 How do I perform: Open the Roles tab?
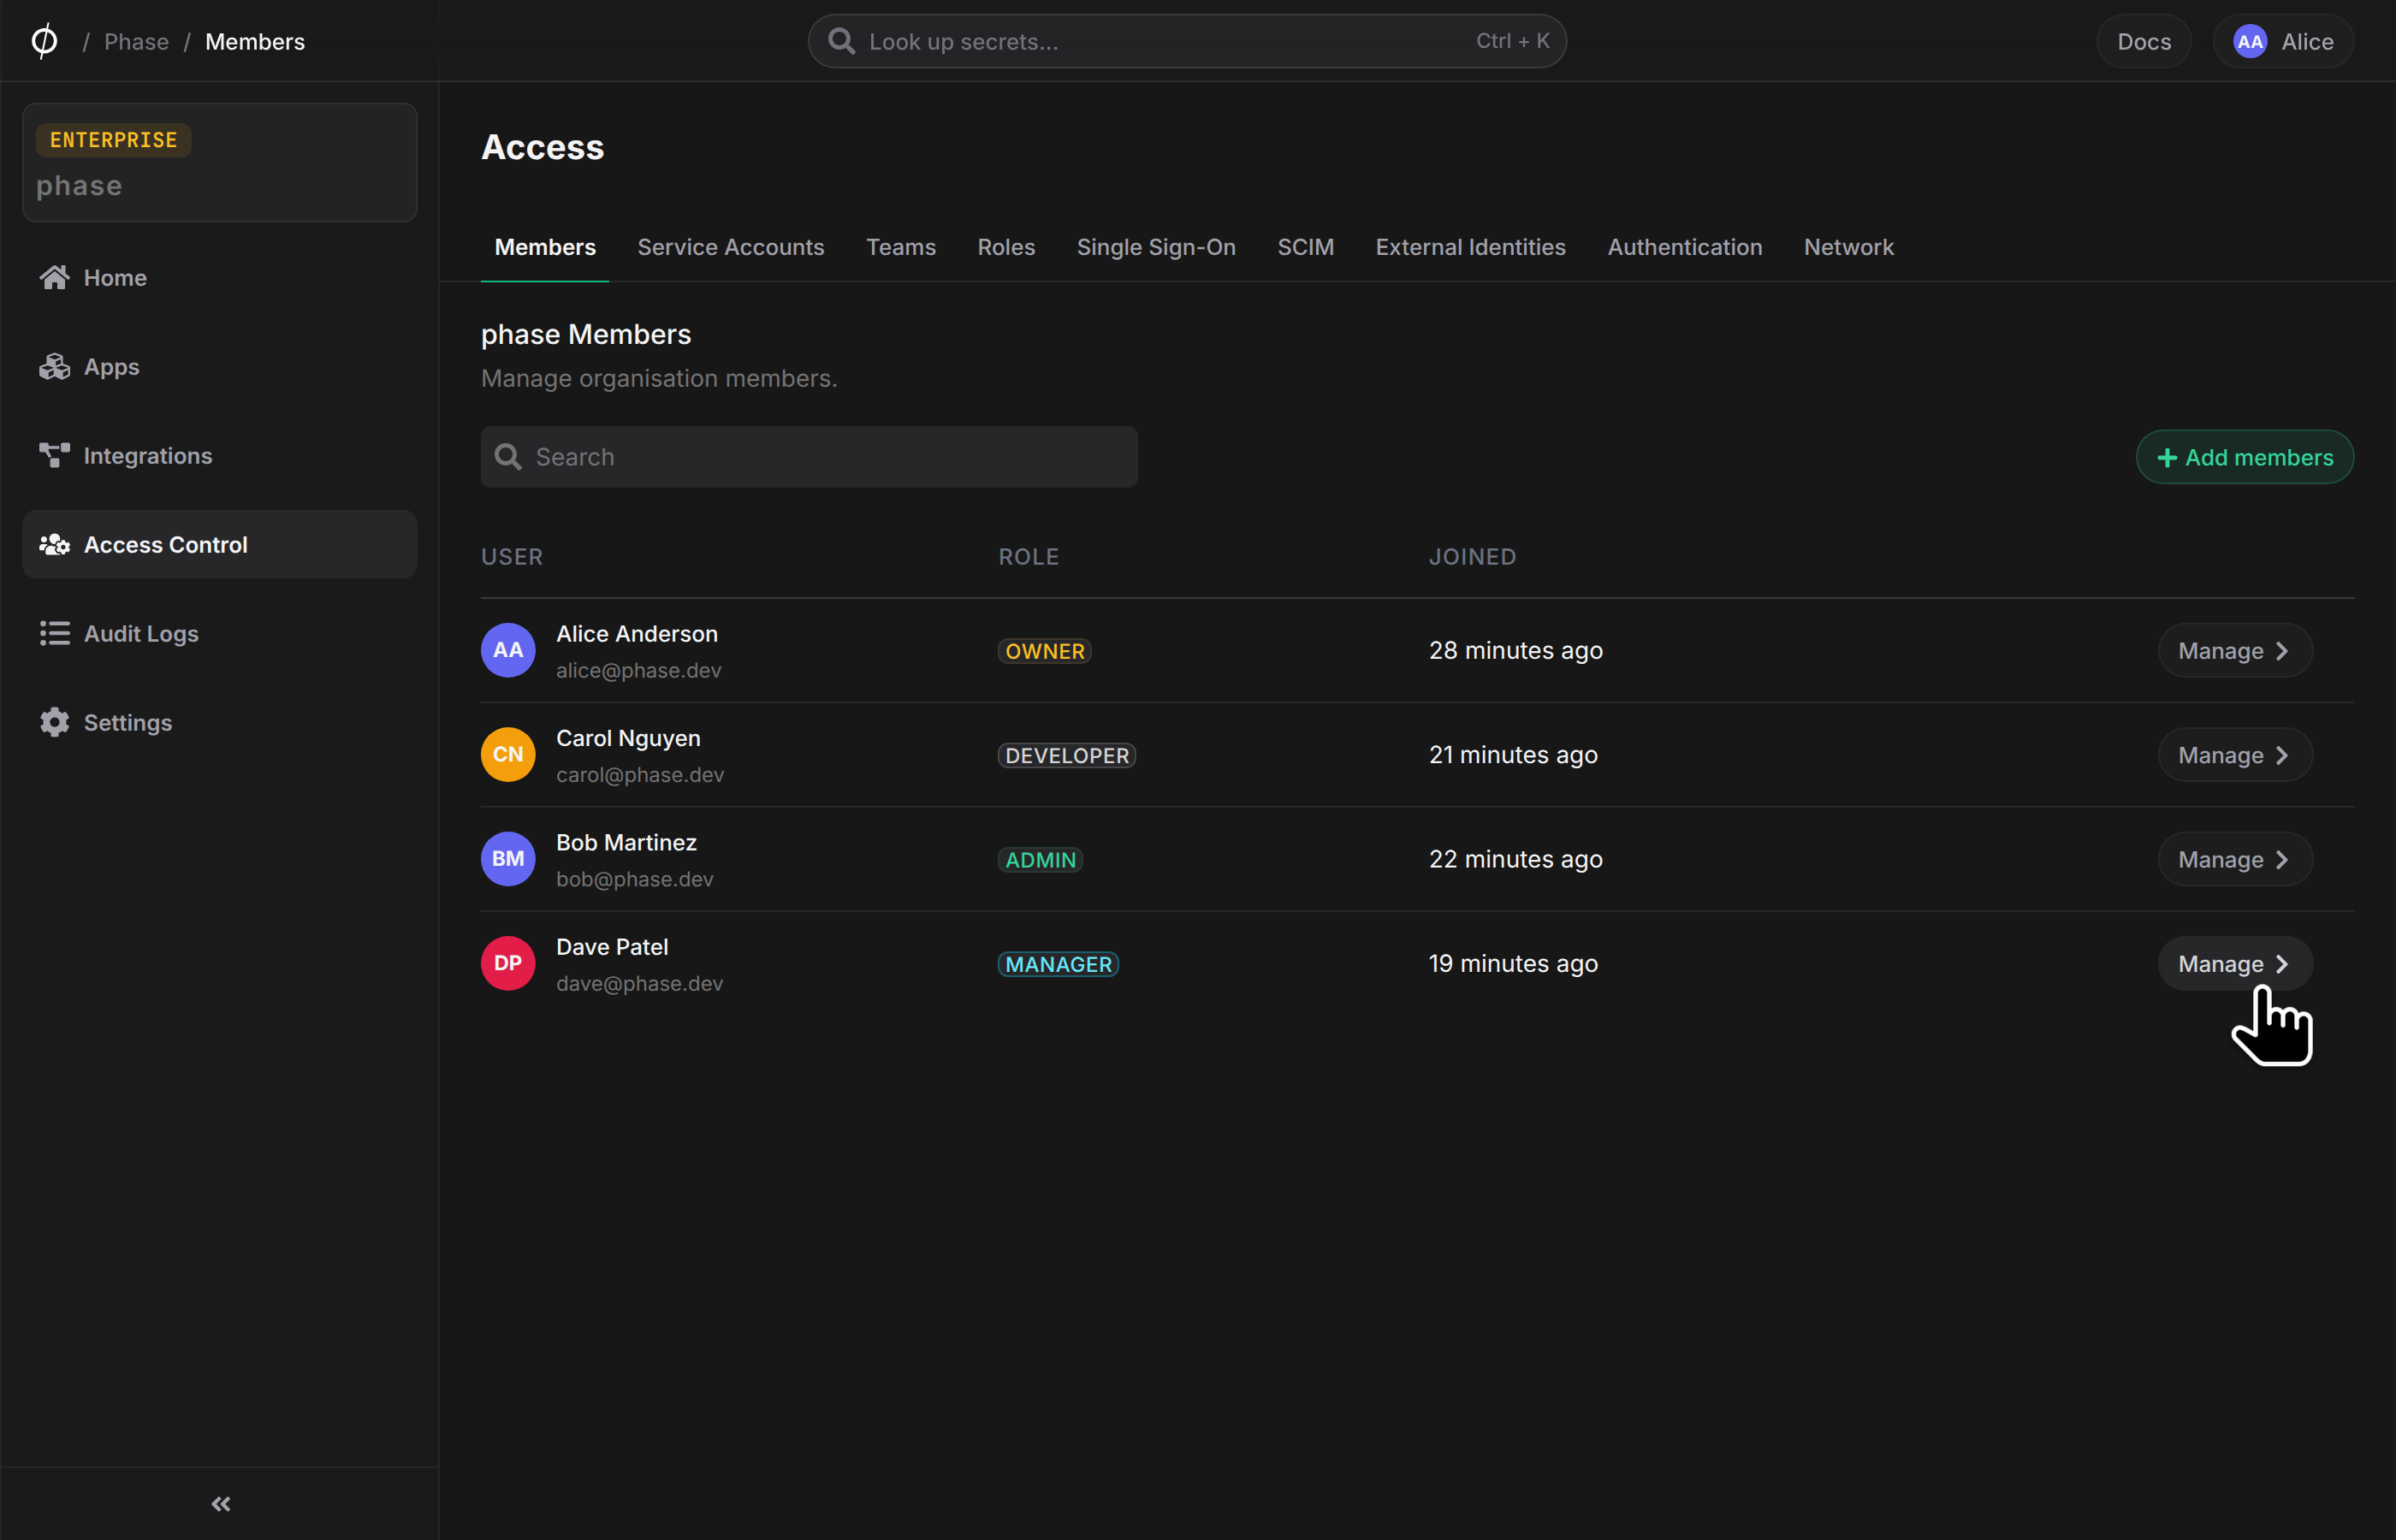click(x=1005, y=247)
